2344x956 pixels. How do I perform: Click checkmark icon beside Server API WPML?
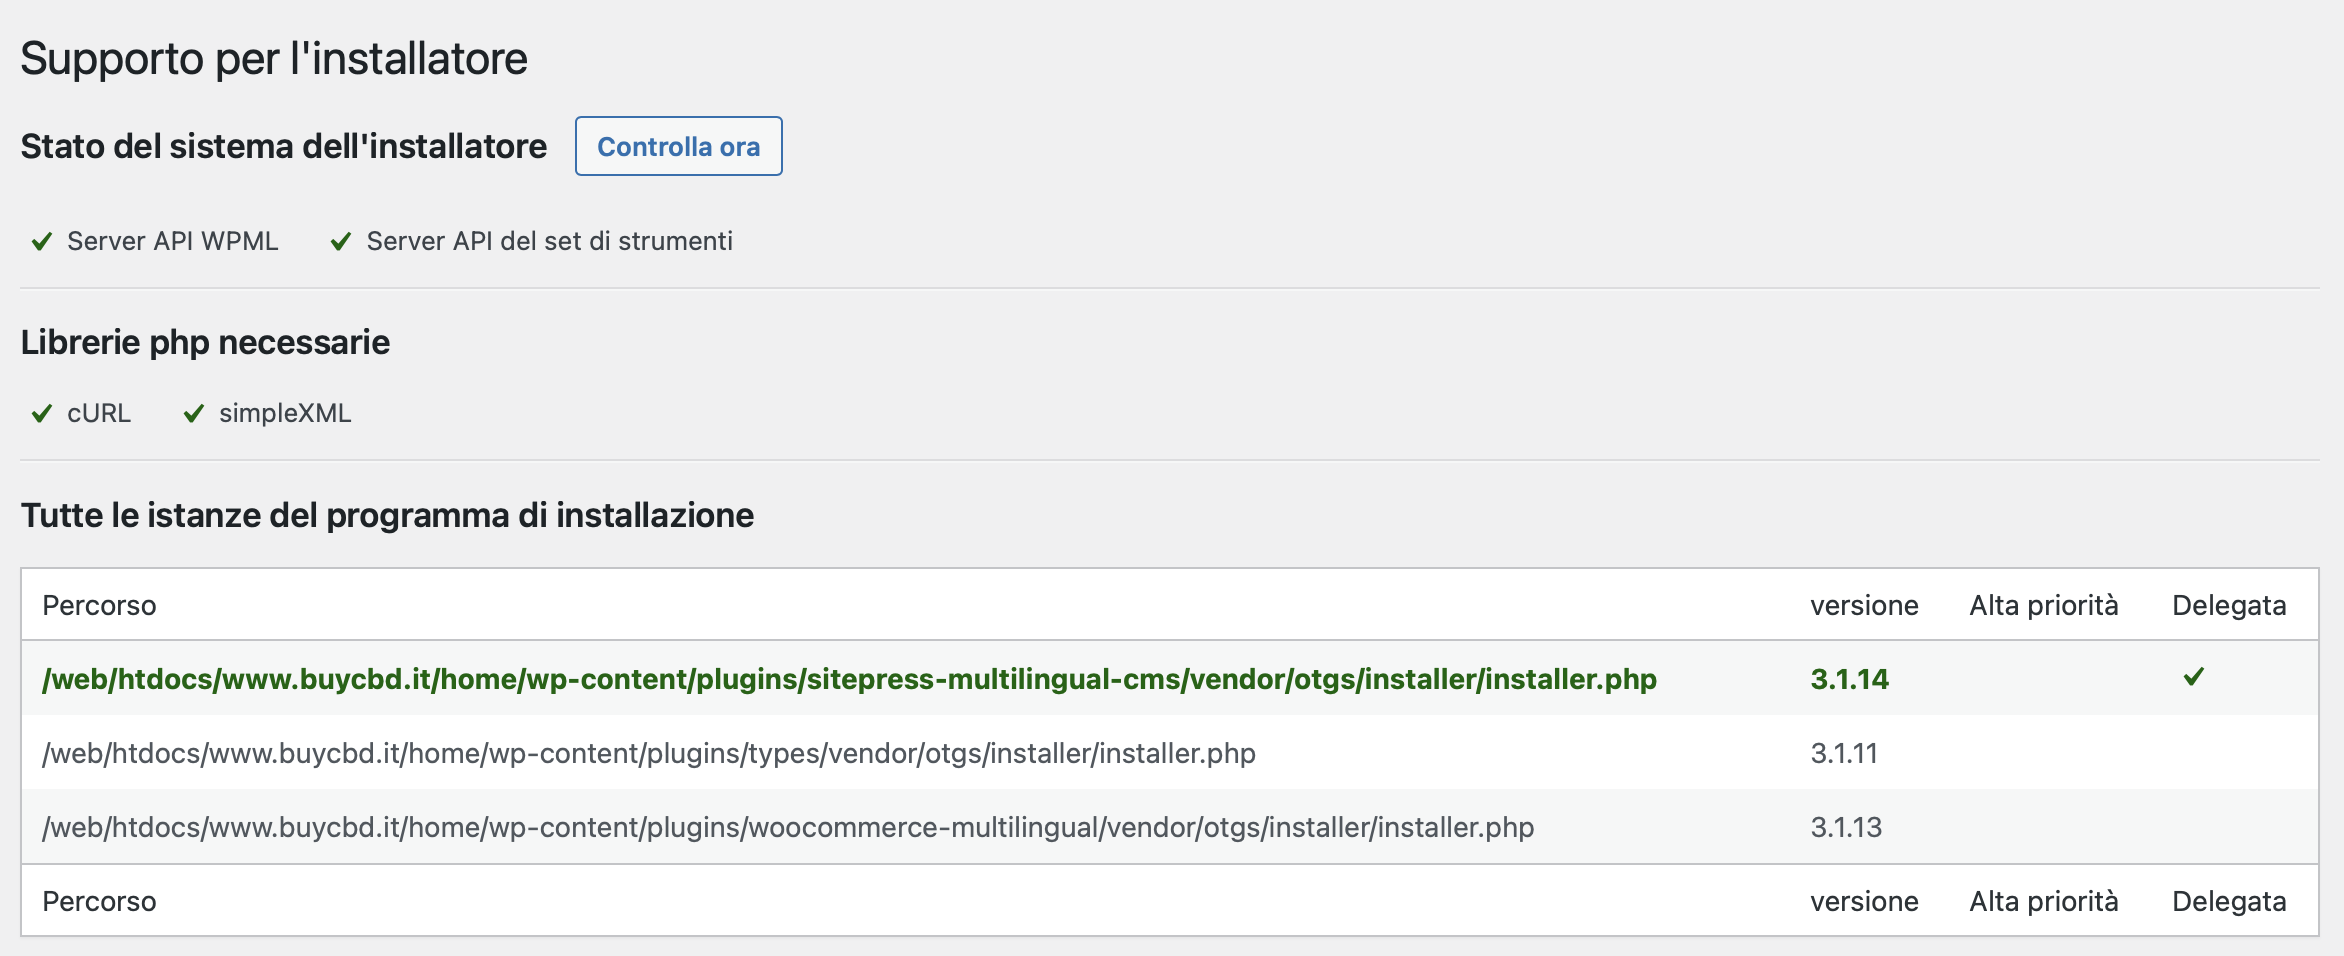[42, 241]
